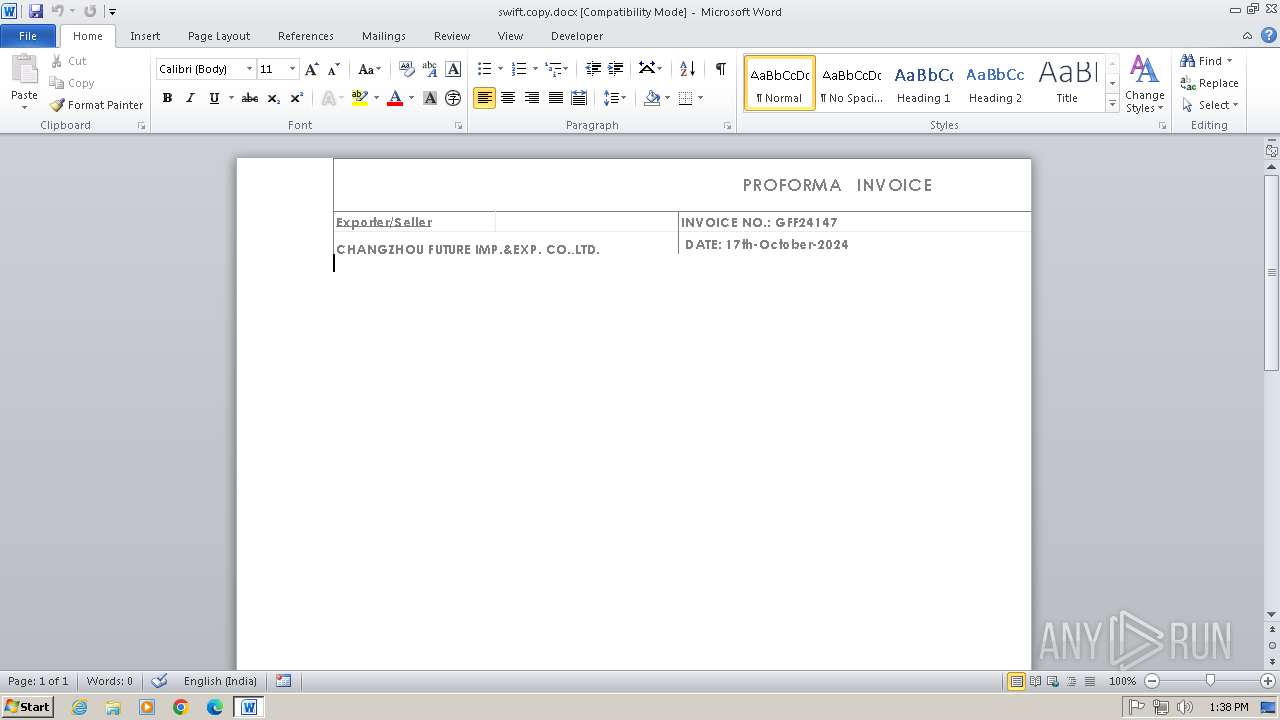Click Sort icon
The width and height of the screenshot is (1280, 720).
687,69
